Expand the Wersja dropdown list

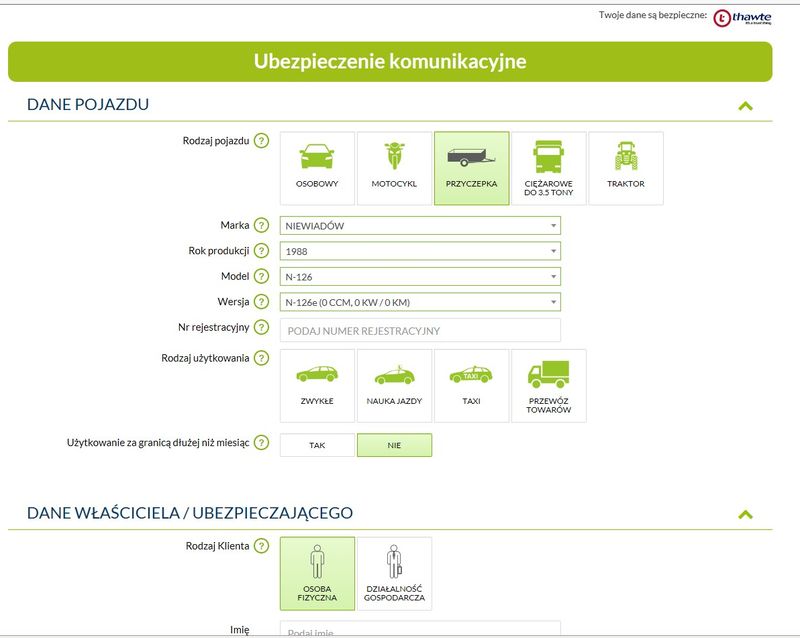[420, 302]
